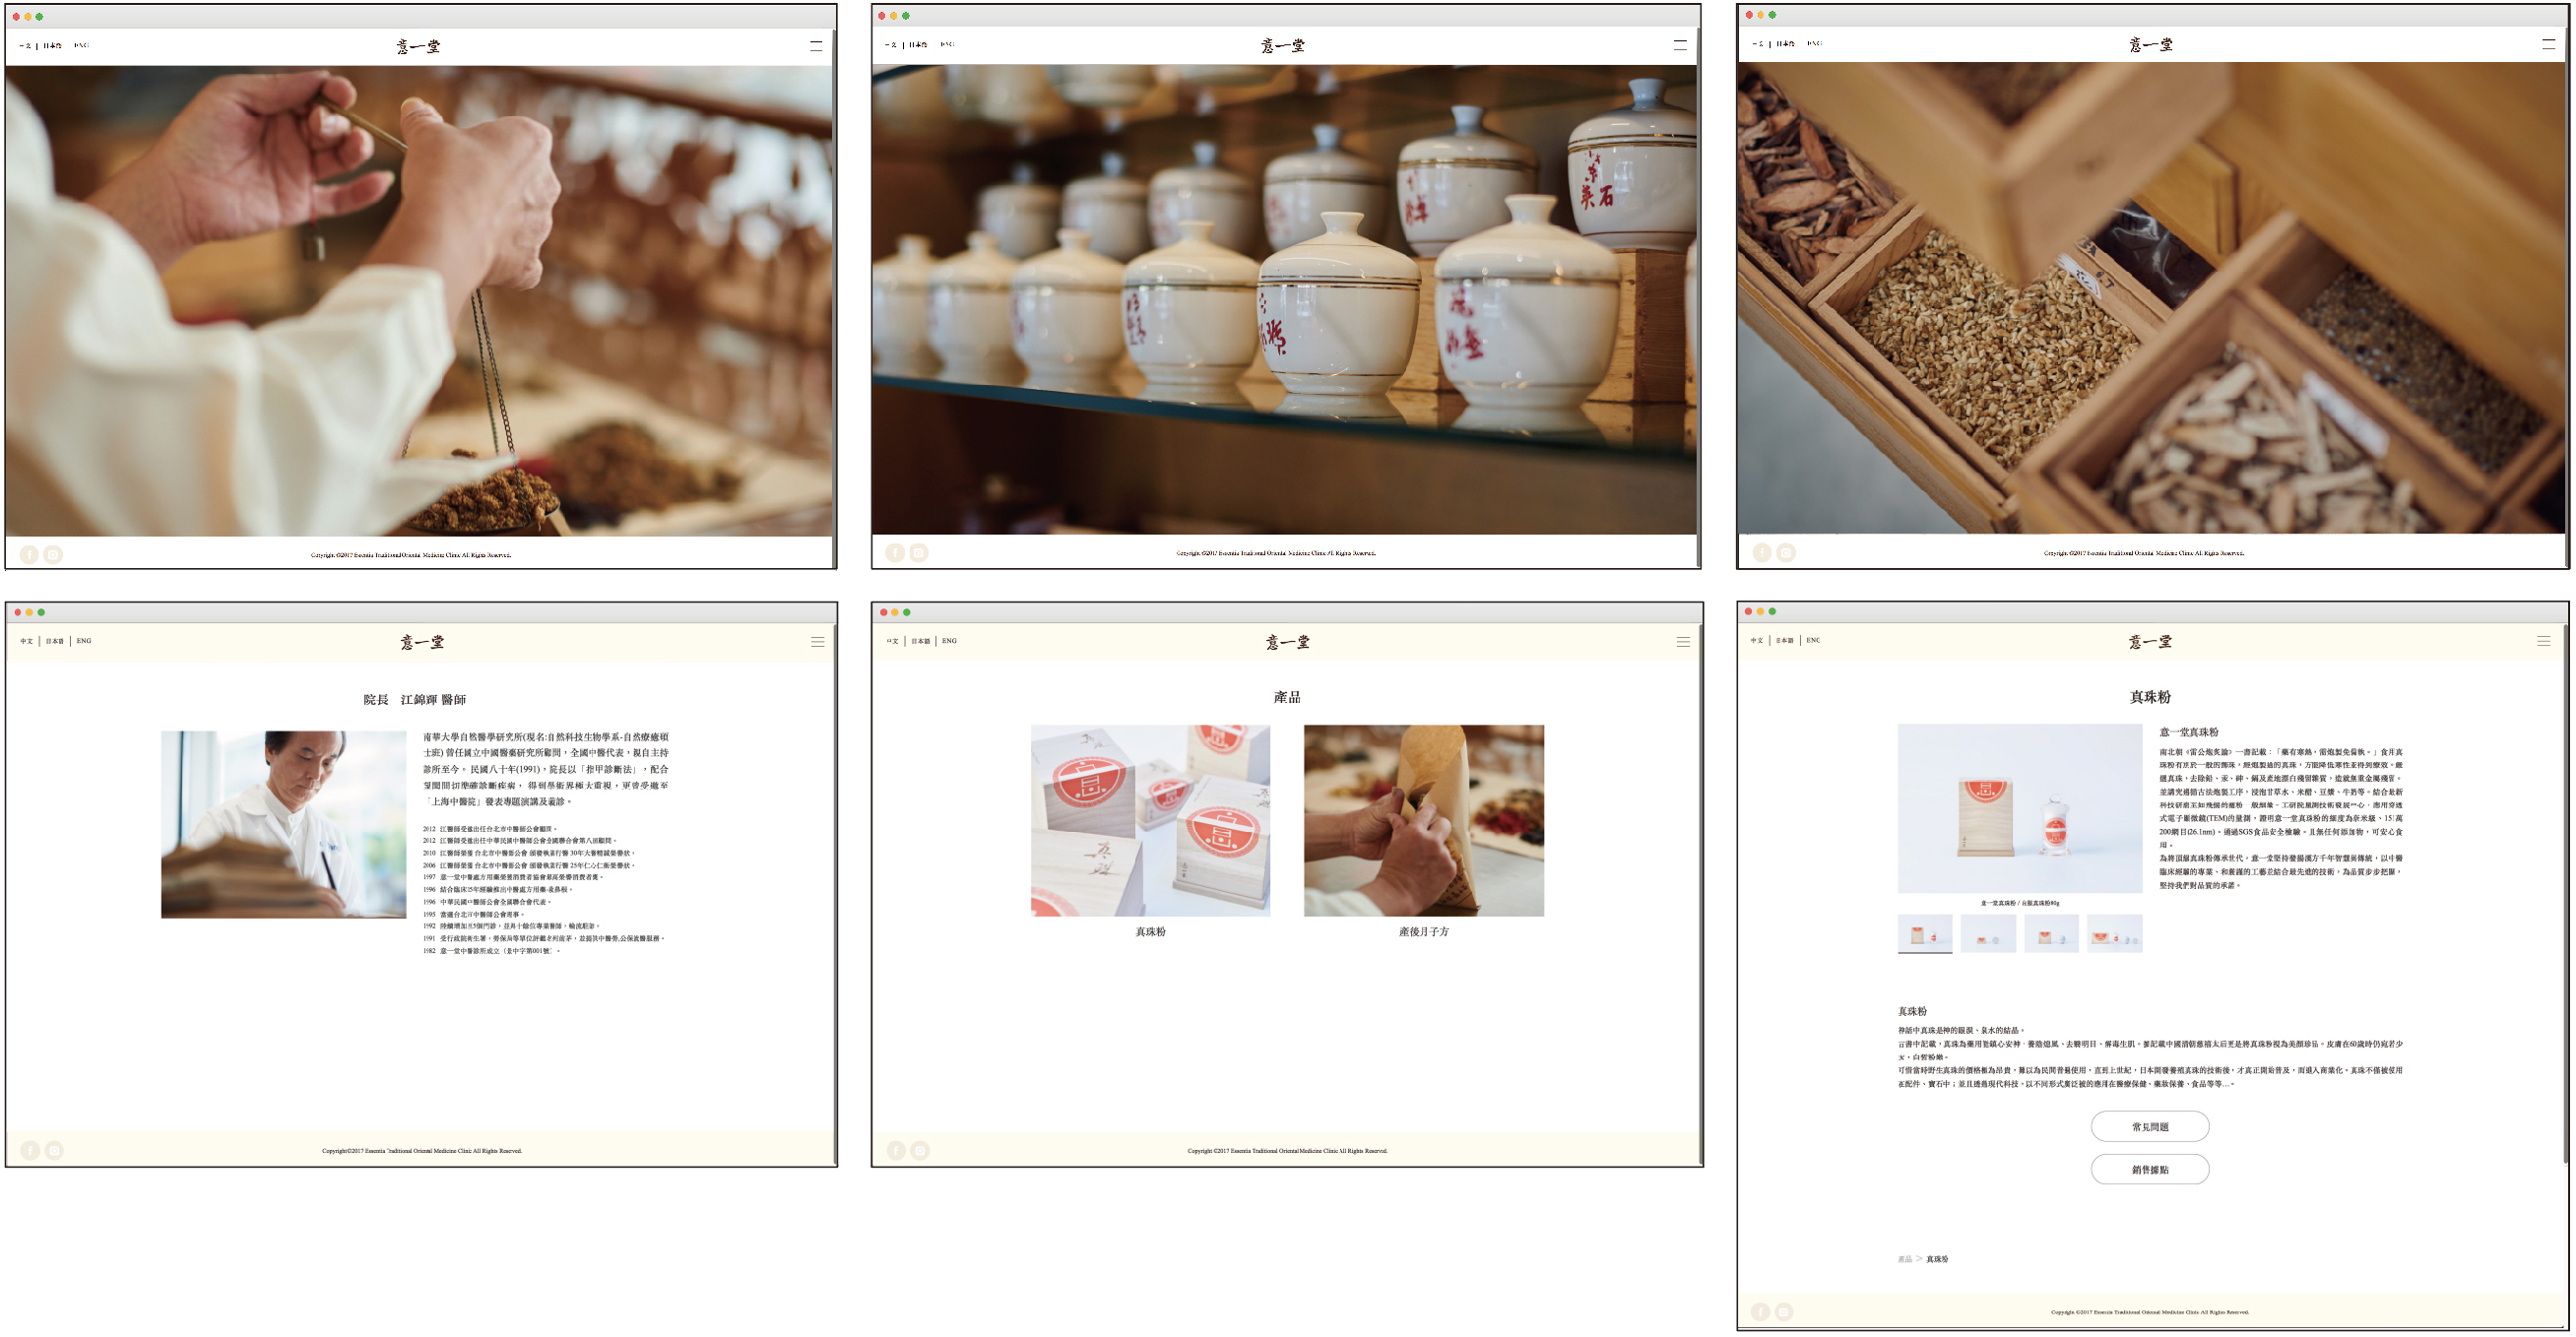Click Instagram icon in 真珠粉 detail page footer

pyautogui.click(x=1784, y=1311)
